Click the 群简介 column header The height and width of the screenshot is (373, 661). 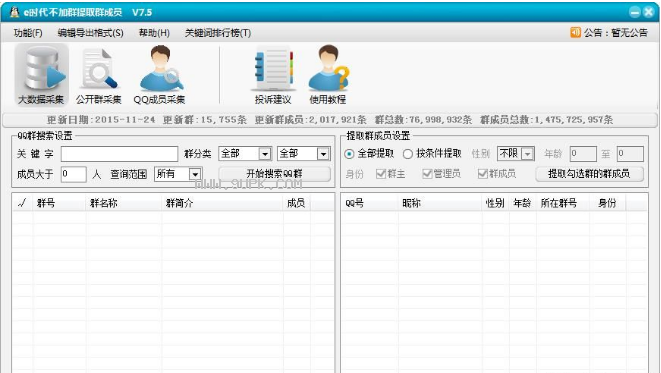tap(223, 203)
